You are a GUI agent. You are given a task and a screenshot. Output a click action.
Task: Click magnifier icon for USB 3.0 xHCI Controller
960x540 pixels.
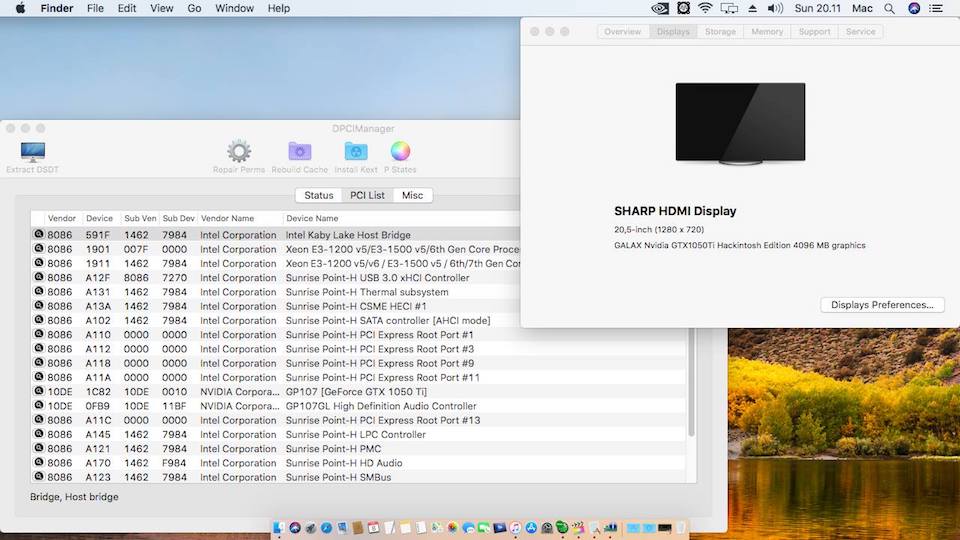click(x=39, y=277)
